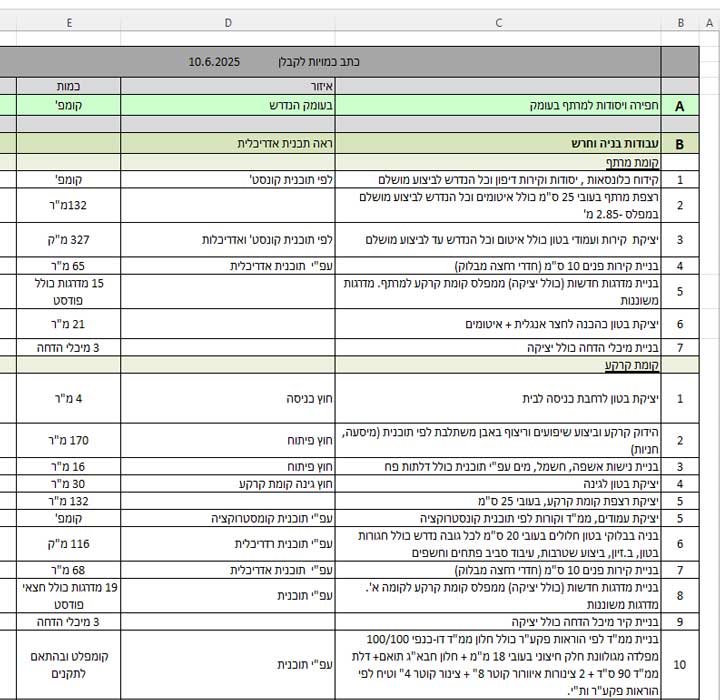Select the underlined 'קומת קרקע' subheading cell
The image size is (720, 700).
pos(499,366)
